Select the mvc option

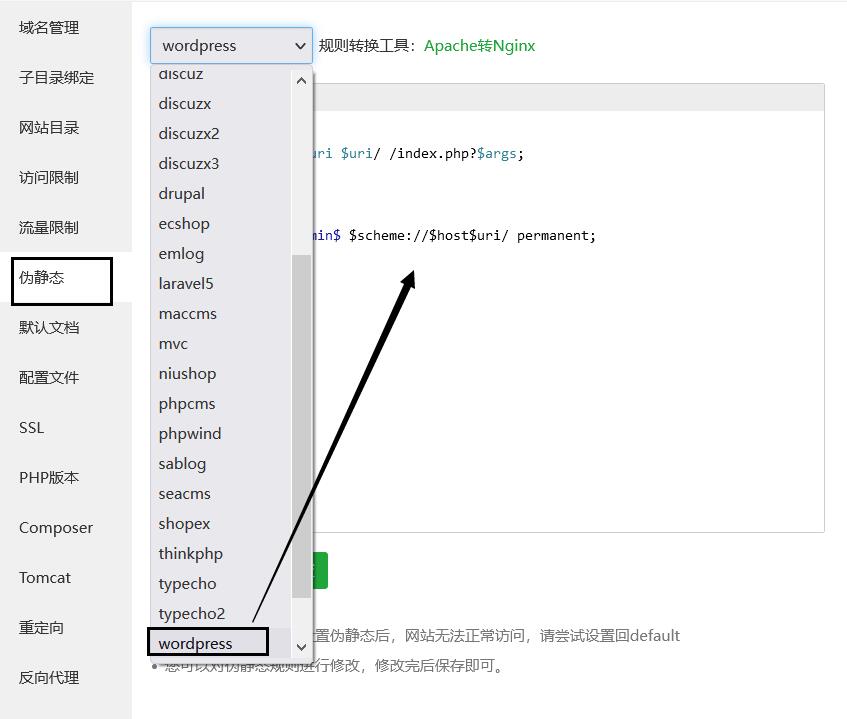(221, 344)
